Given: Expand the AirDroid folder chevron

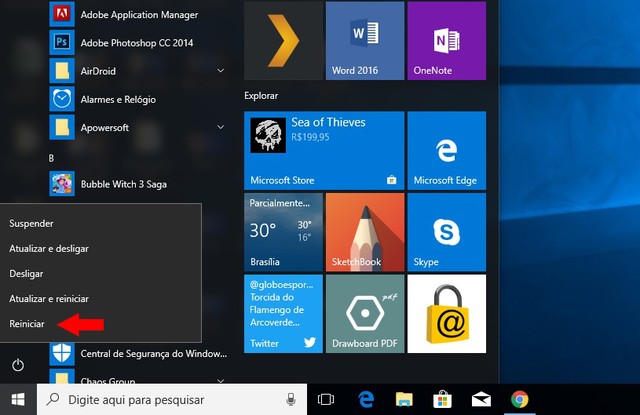Looking at the screenshot, I should pos(220,71).
